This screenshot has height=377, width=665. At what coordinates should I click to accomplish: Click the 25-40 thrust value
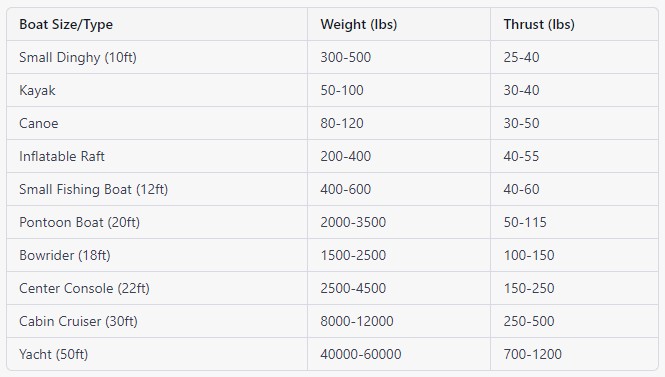(x=521, y=57)
